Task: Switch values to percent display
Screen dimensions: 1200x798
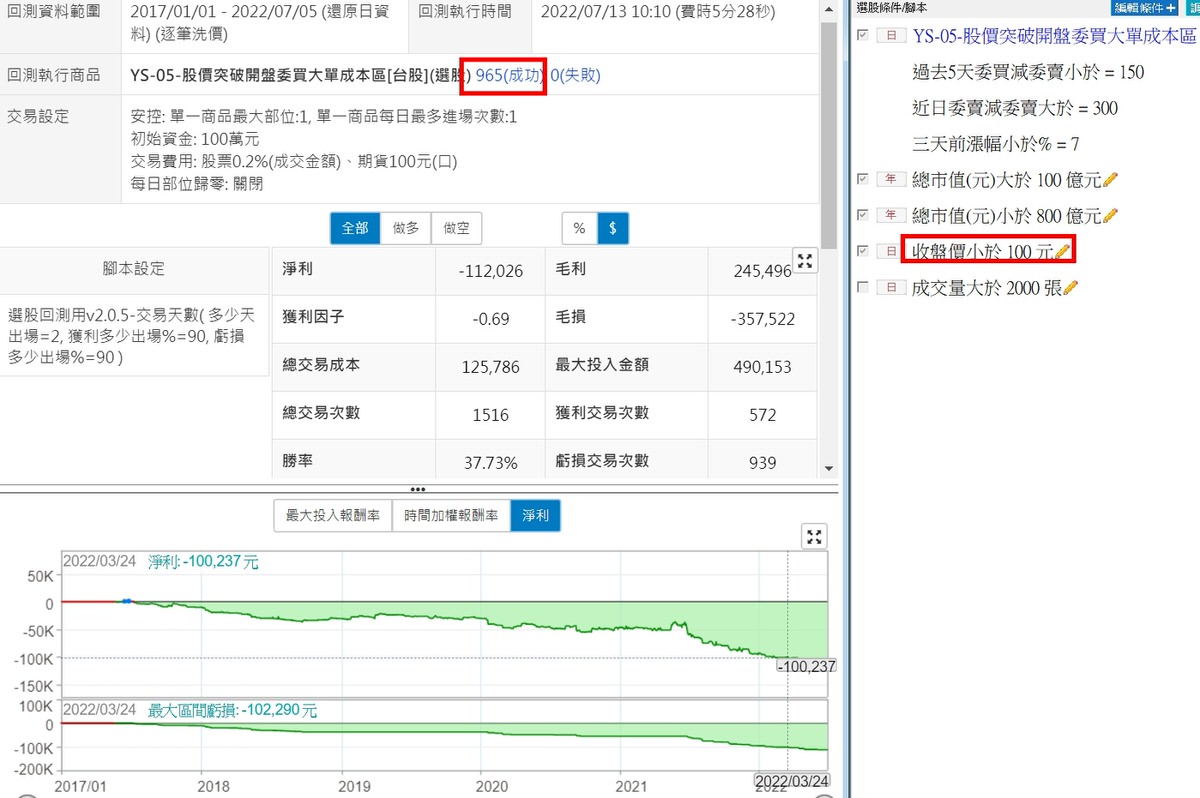Action: pos(579,228)
